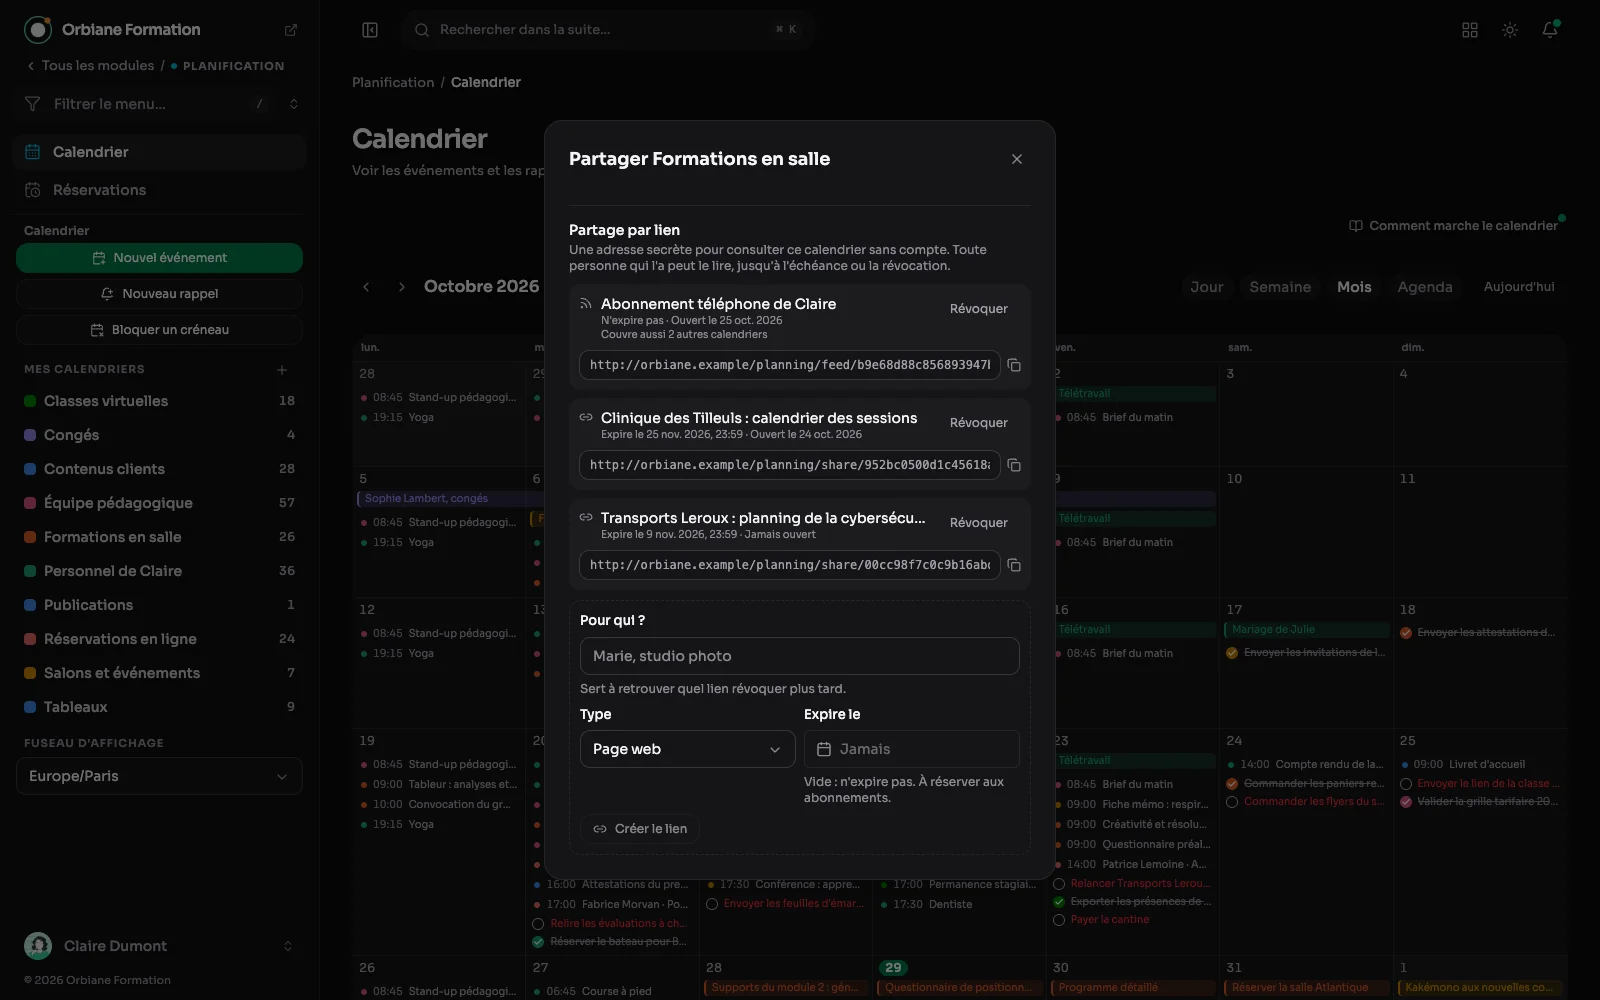Switch theme with the sun icon
The image size is (1600, 1000).
coord(1510,30)
